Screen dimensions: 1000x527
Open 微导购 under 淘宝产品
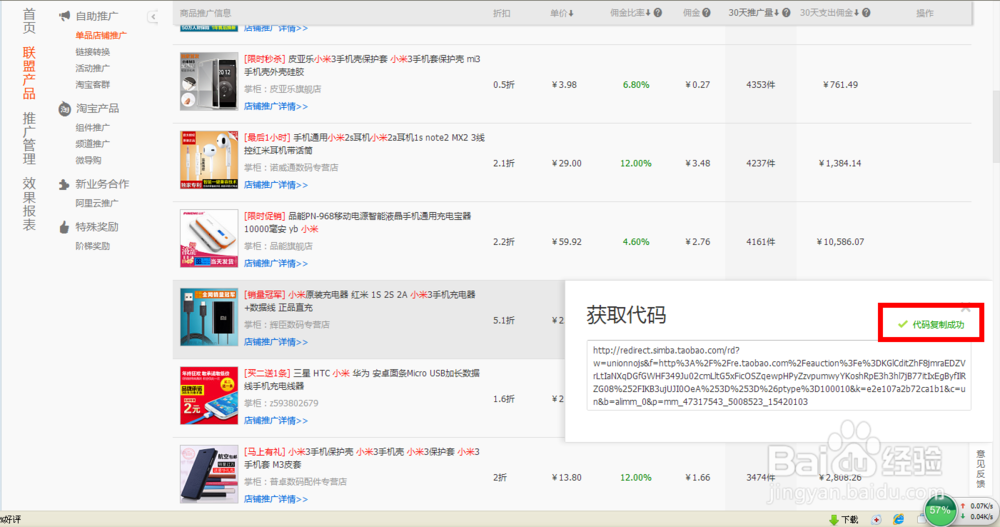click(88, 161)
